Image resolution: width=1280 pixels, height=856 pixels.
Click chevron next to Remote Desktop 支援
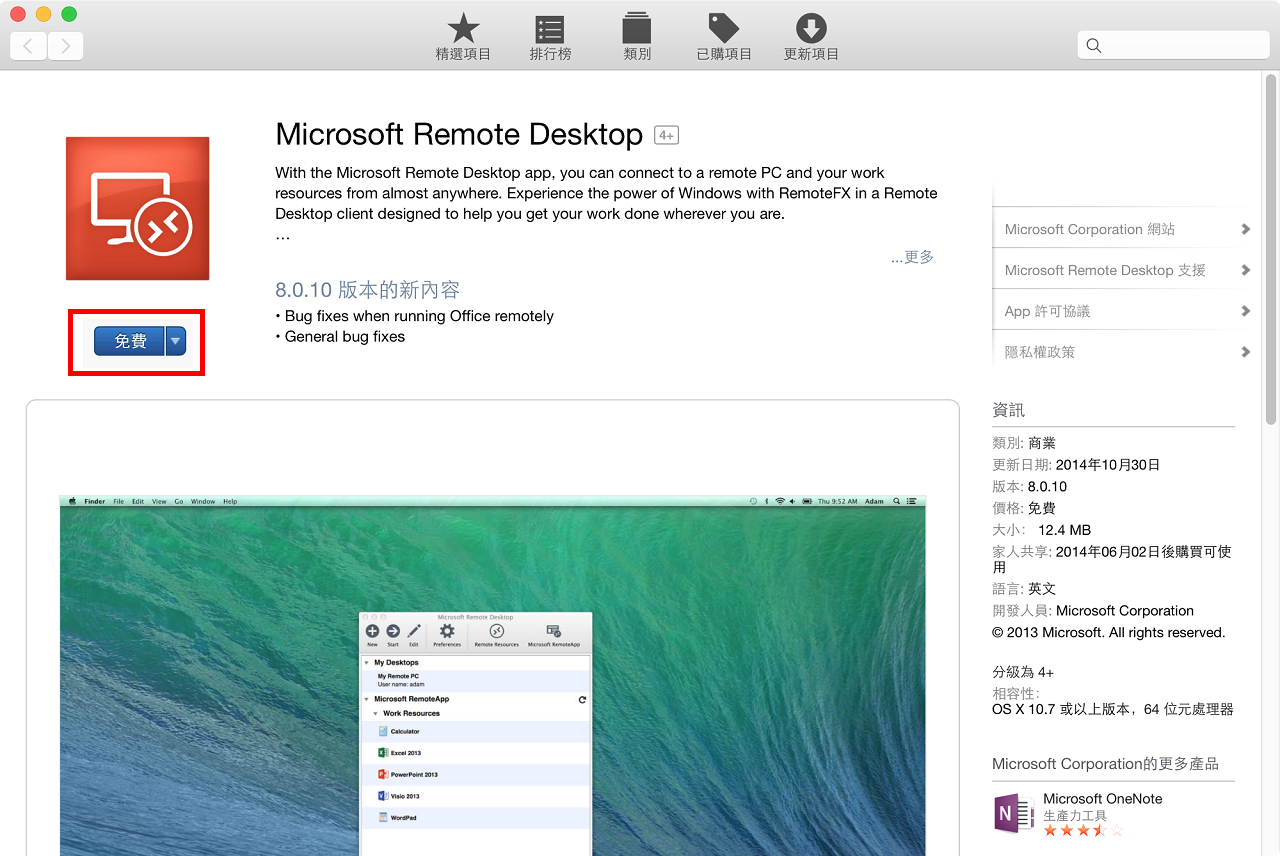point(1245,270)
